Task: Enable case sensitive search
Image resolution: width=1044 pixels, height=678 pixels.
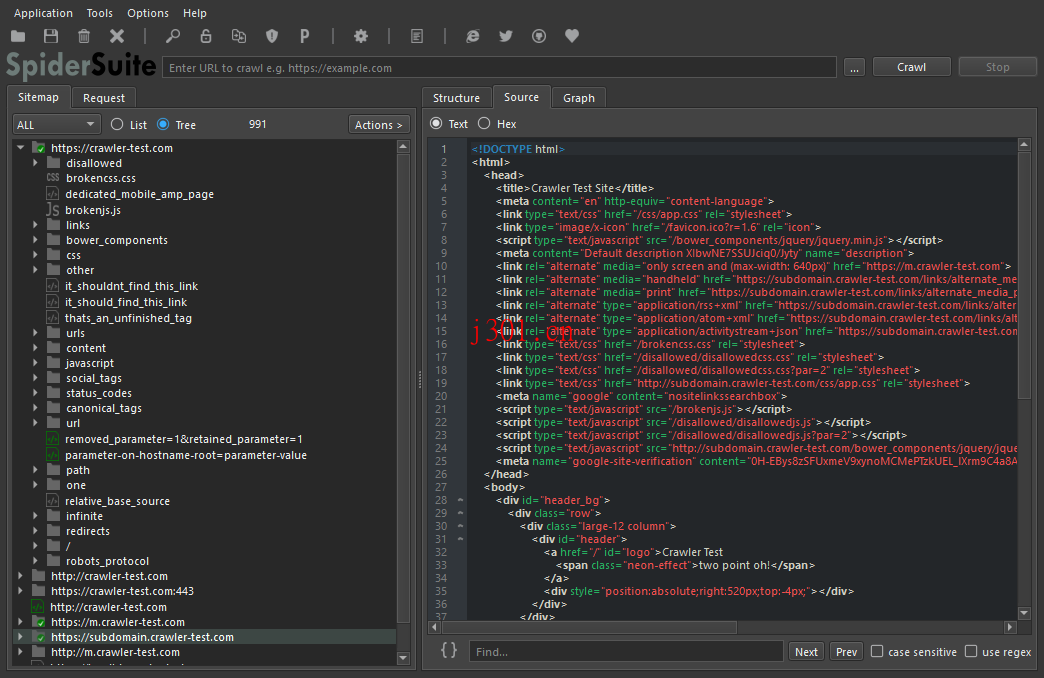Action: (875, 651)
